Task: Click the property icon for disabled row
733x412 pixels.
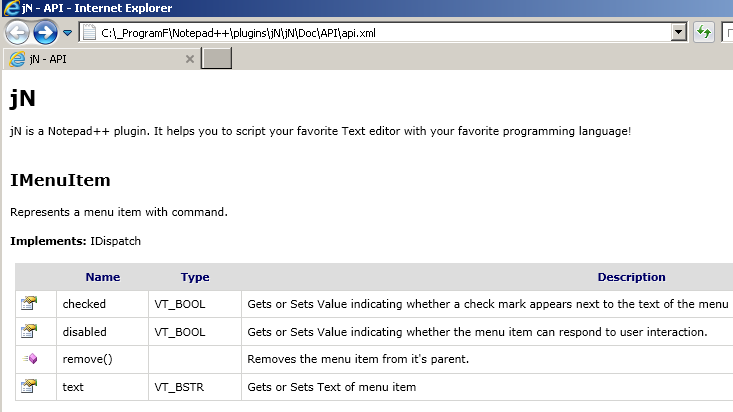Action: point(29,332)
